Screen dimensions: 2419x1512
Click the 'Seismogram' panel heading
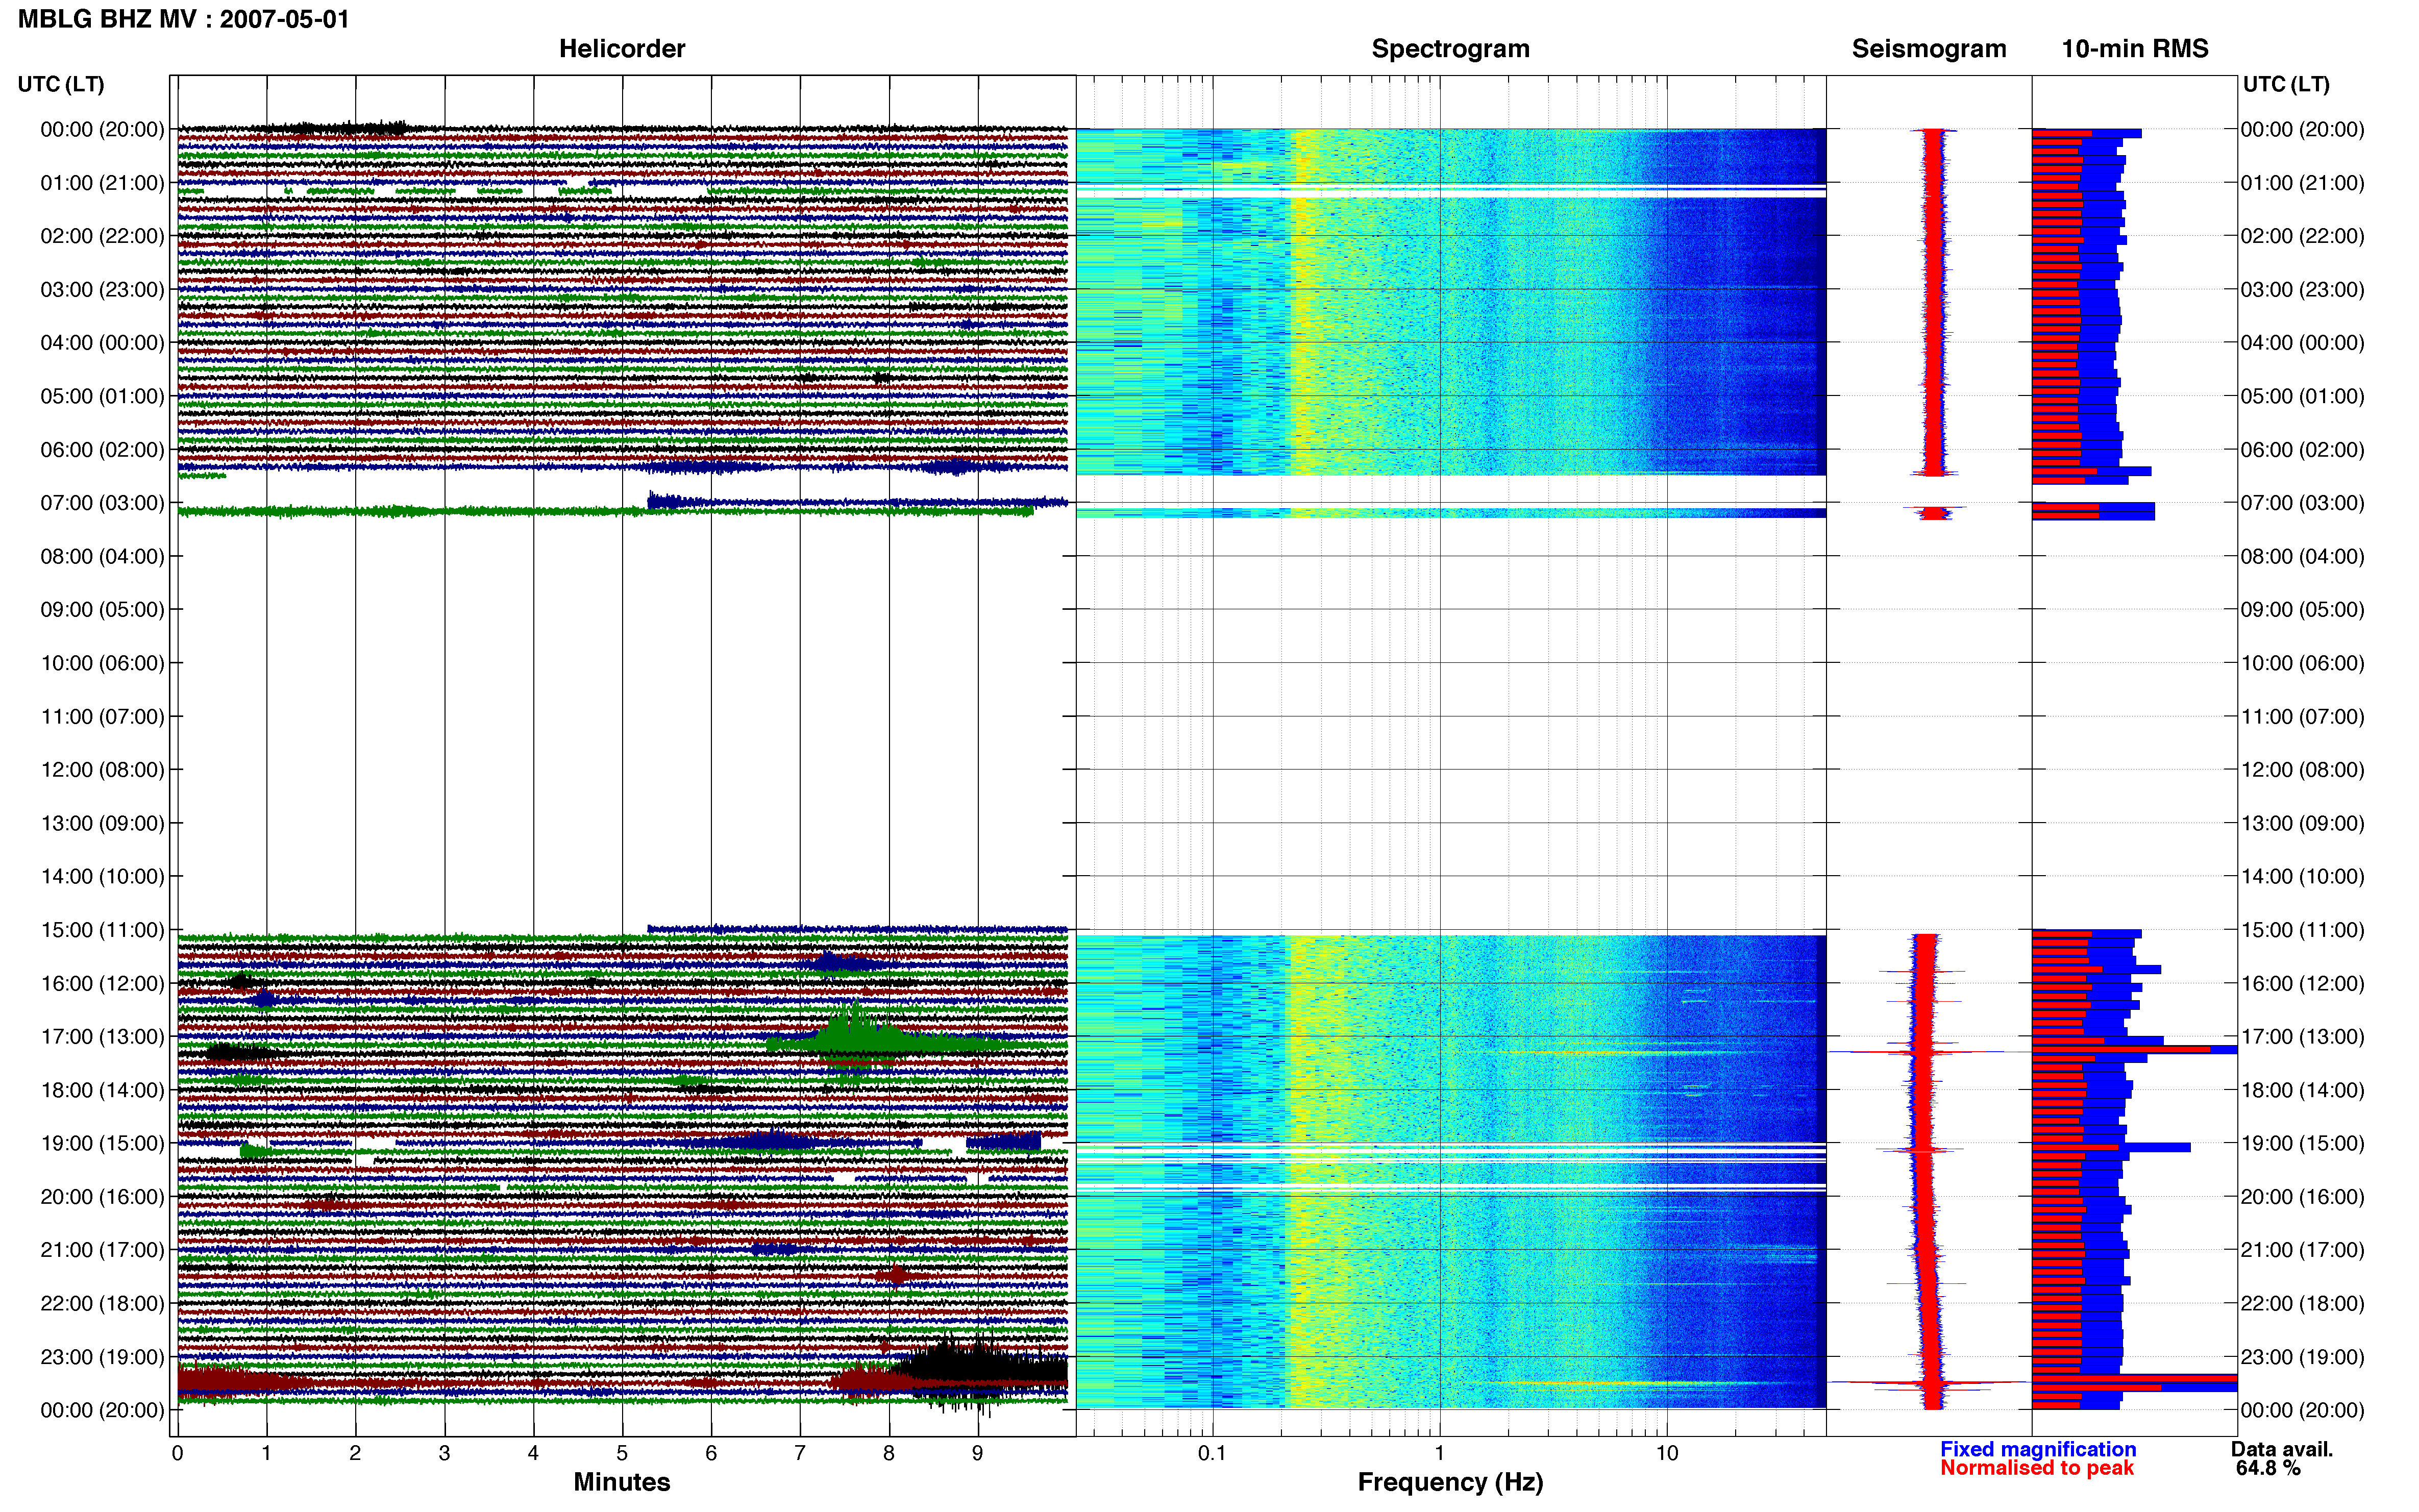[1928, 49]
